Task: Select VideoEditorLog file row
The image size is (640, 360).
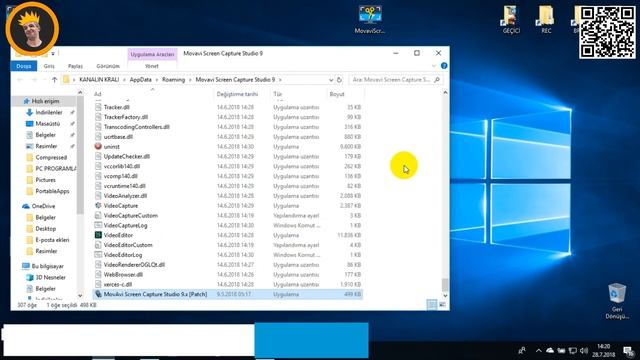Action: click(228, 255)
